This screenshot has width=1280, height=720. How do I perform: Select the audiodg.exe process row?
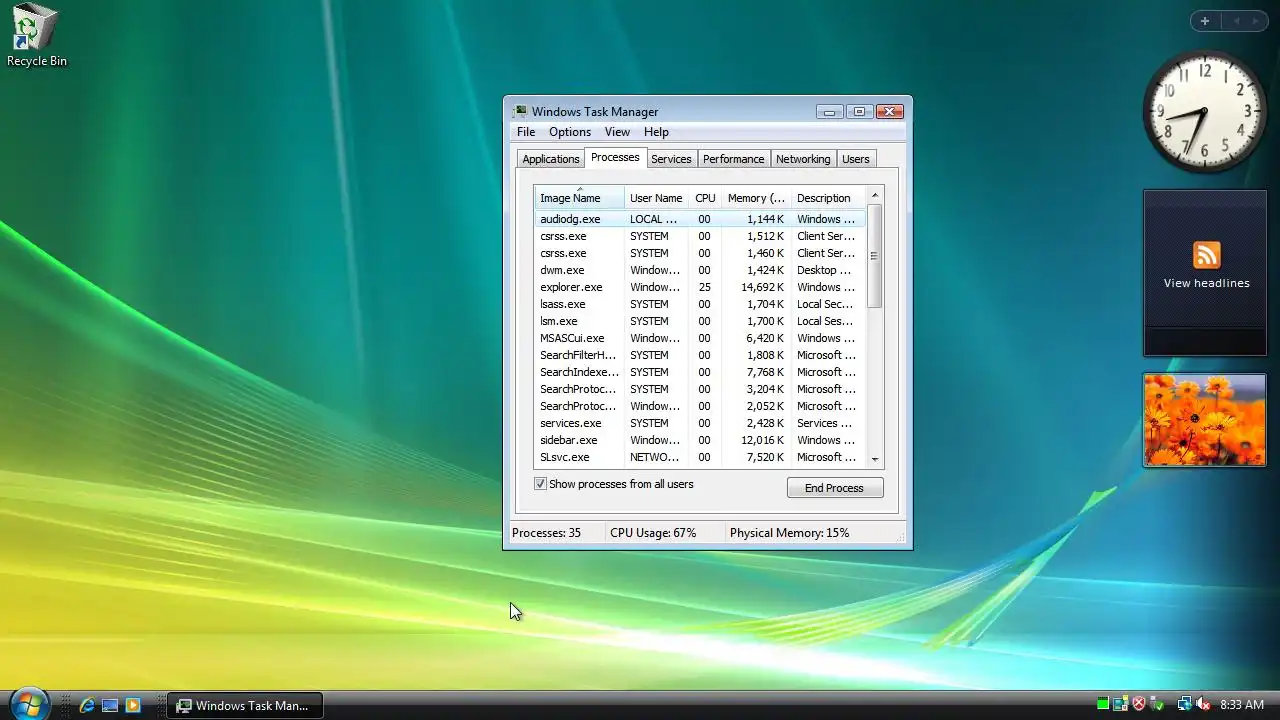point(700,219)
